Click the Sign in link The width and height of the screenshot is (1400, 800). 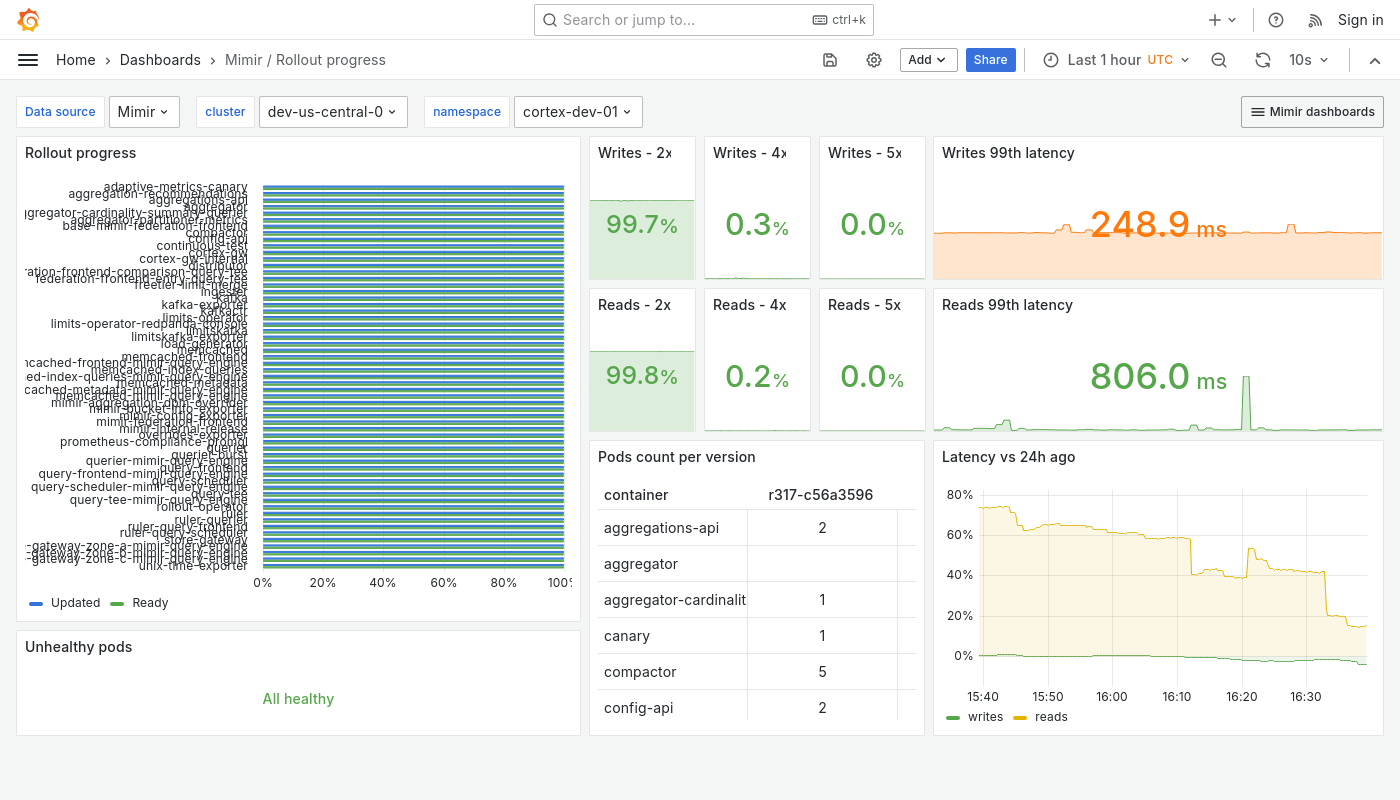click(x=1360, y=19)
